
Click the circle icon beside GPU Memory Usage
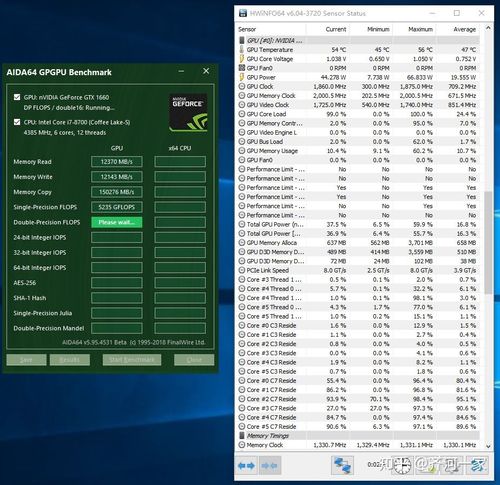pos(242,151)
